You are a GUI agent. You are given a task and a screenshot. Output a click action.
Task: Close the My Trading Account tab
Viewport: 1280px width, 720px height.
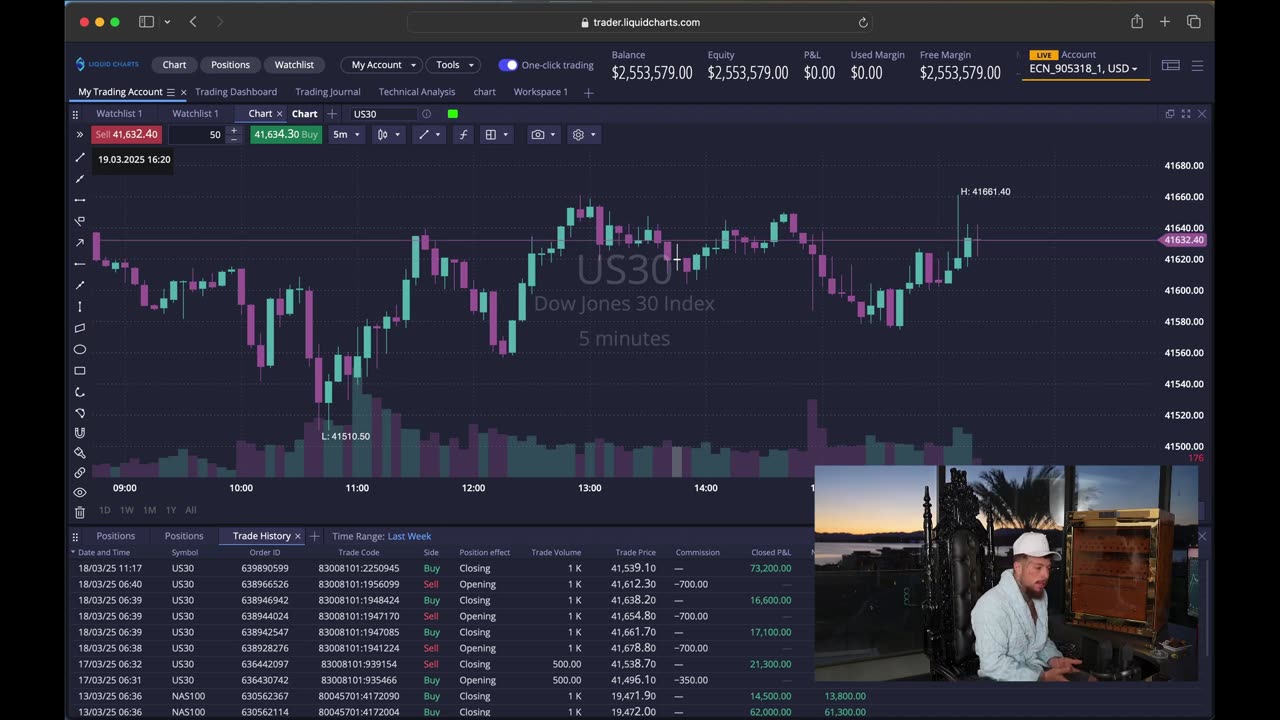[x=183, y=92]
